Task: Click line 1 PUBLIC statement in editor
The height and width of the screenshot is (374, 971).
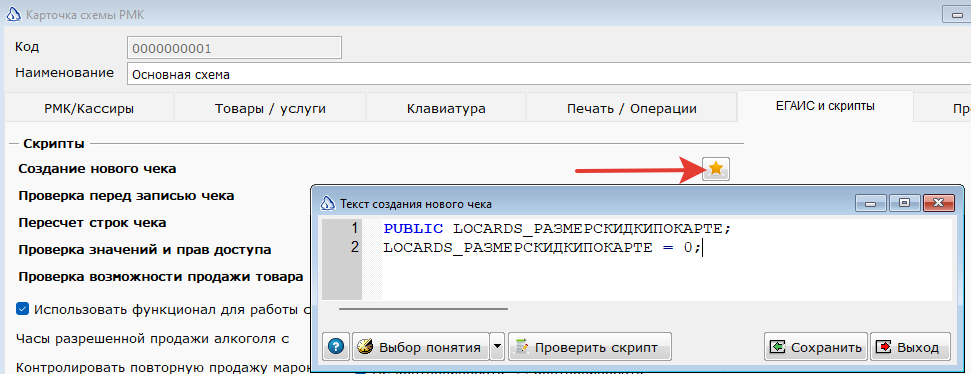Action: pos(557,228)
